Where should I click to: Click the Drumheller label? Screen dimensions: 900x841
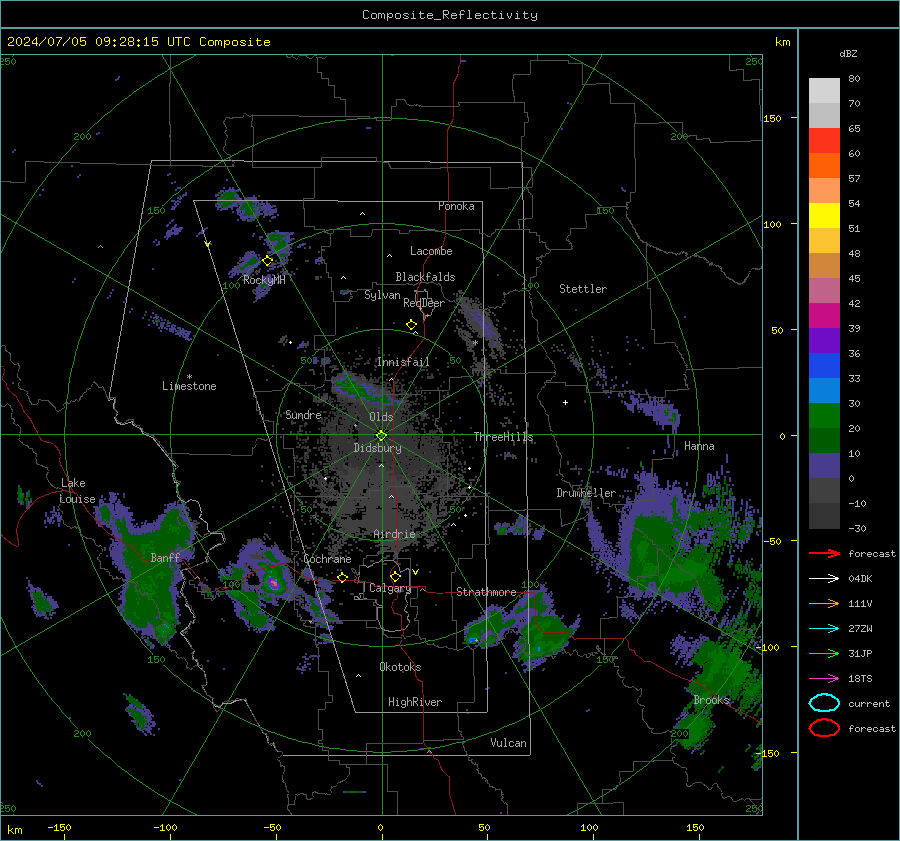(586, 493)
